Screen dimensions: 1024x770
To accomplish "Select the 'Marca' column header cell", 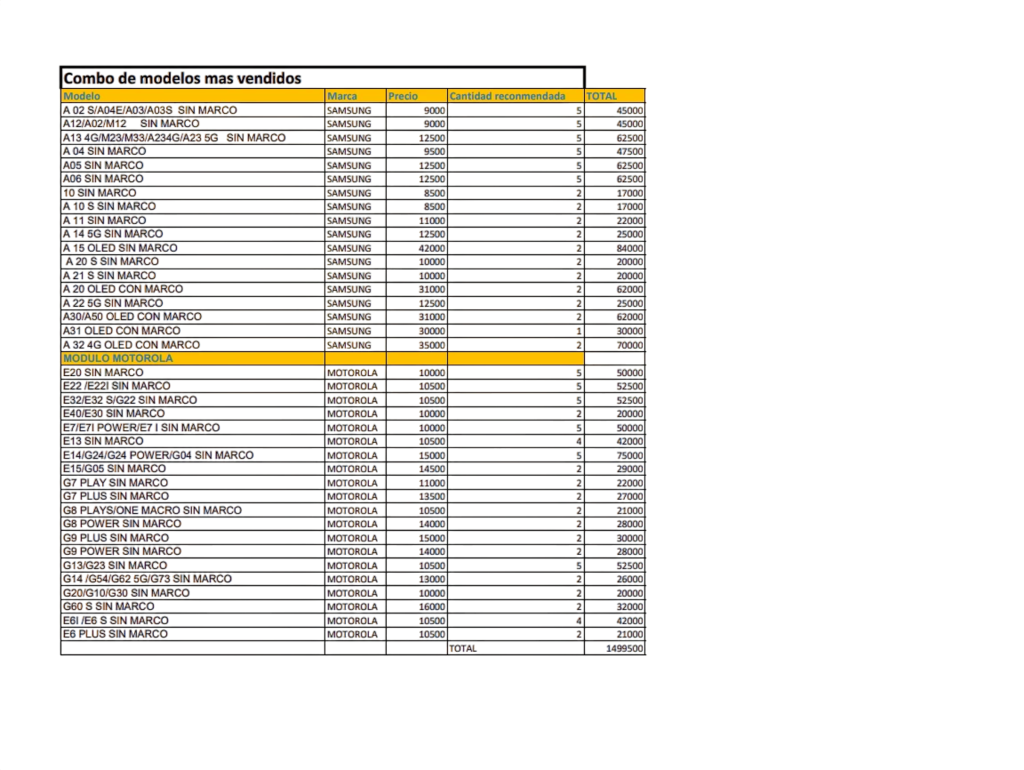I will coord(354,96).
